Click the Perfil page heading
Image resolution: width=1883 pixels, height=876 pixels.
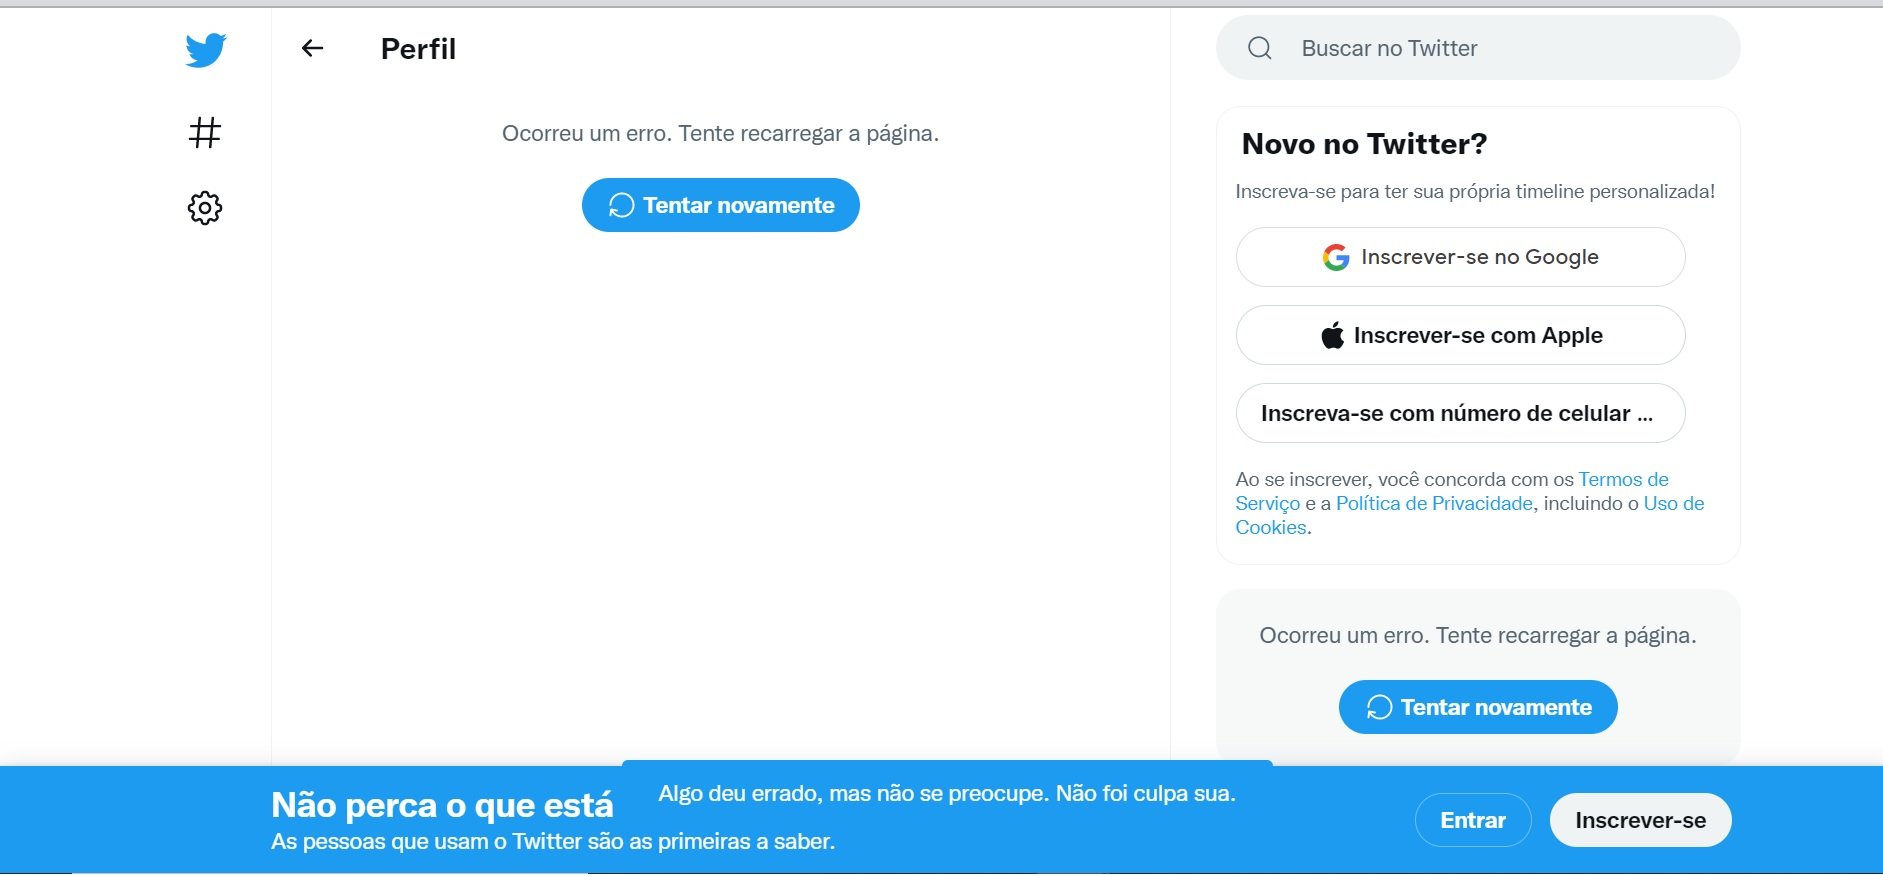coord(418,49)
